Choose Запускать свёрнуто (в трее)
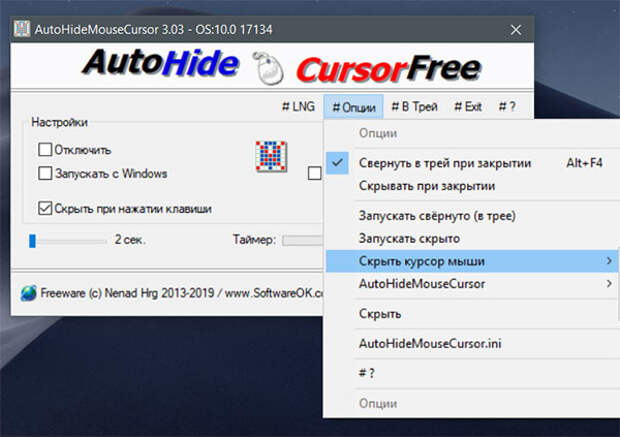620x437 pixels. click(x=472, y=216)
